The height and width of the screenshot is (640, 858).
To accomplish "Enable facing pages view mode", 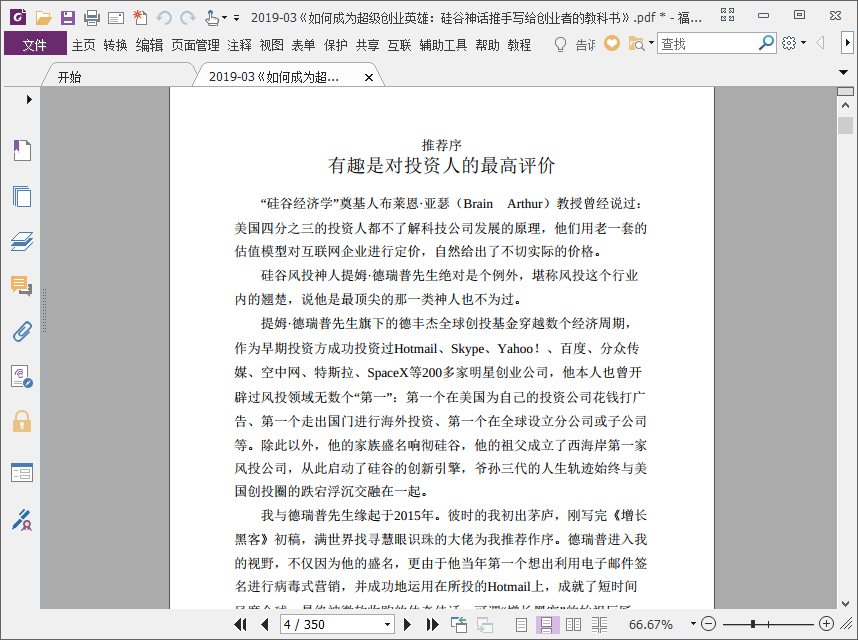I will coord(573,624).
